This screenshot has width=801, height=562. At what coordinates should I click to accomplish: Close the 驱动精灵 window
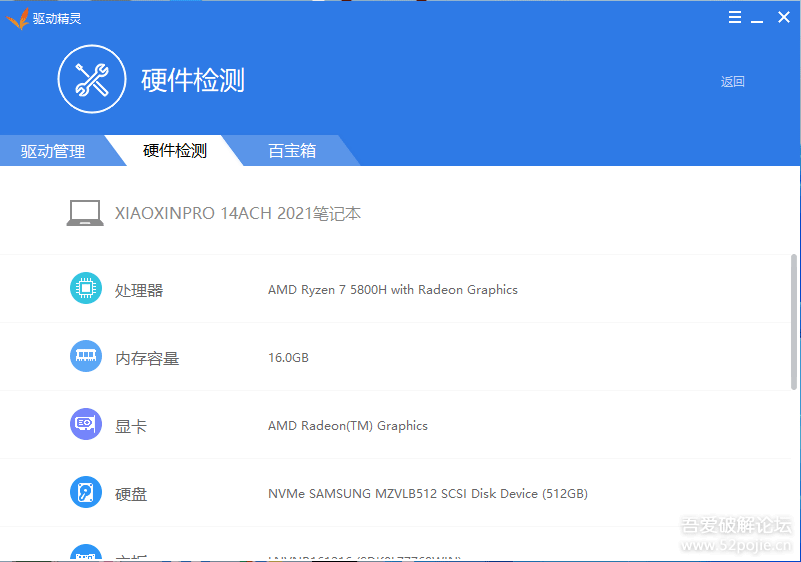[782, 17]
